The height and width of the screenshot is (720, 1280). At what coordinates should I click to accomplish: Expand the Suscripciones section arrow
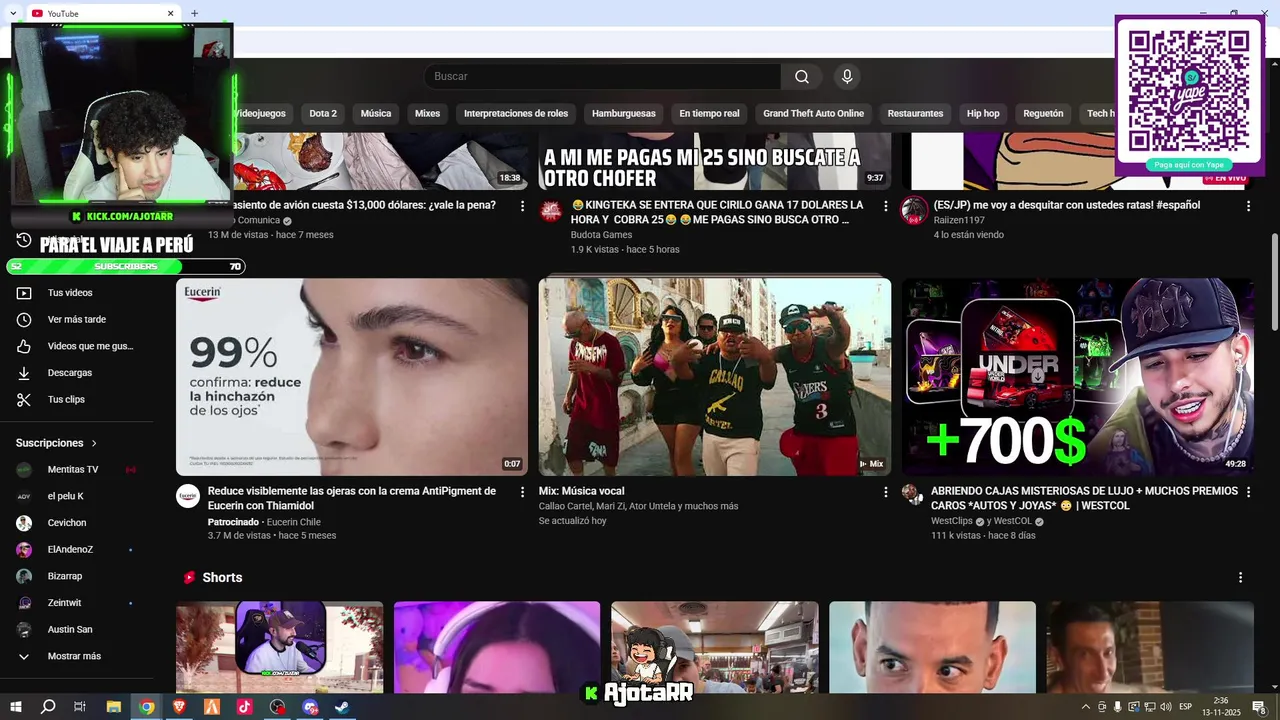point(95,443)
